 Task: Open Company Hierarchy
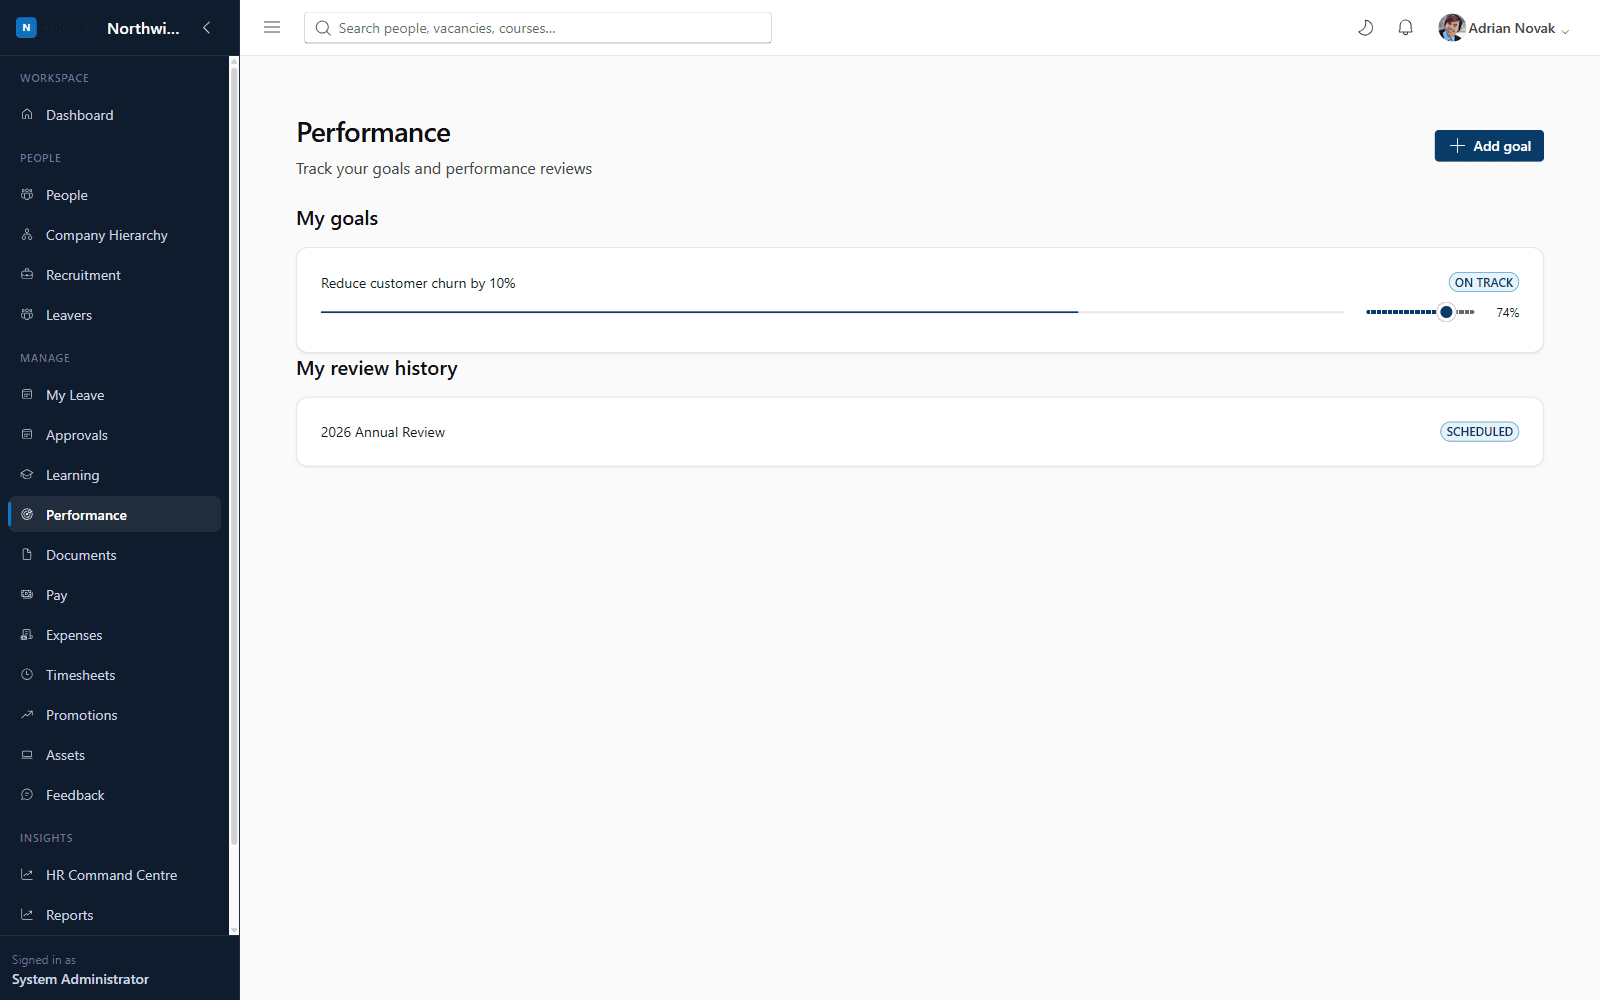coord(114,235)
